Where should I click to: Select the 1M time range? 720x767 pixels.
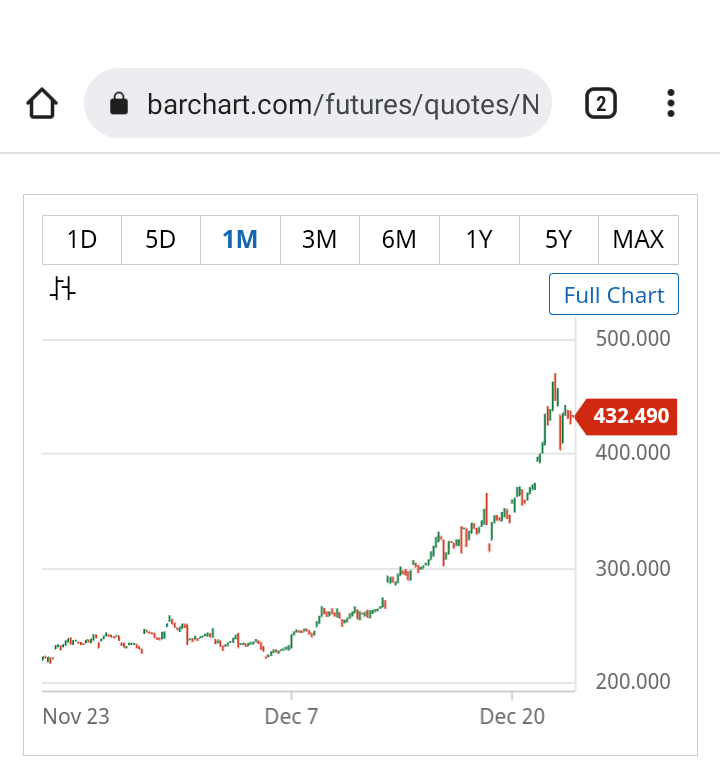(x=240, y=240)
